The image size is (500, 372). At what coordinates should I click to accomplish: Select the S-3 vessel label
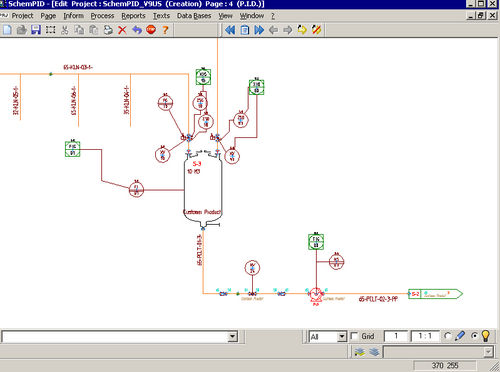click(197, 164)
